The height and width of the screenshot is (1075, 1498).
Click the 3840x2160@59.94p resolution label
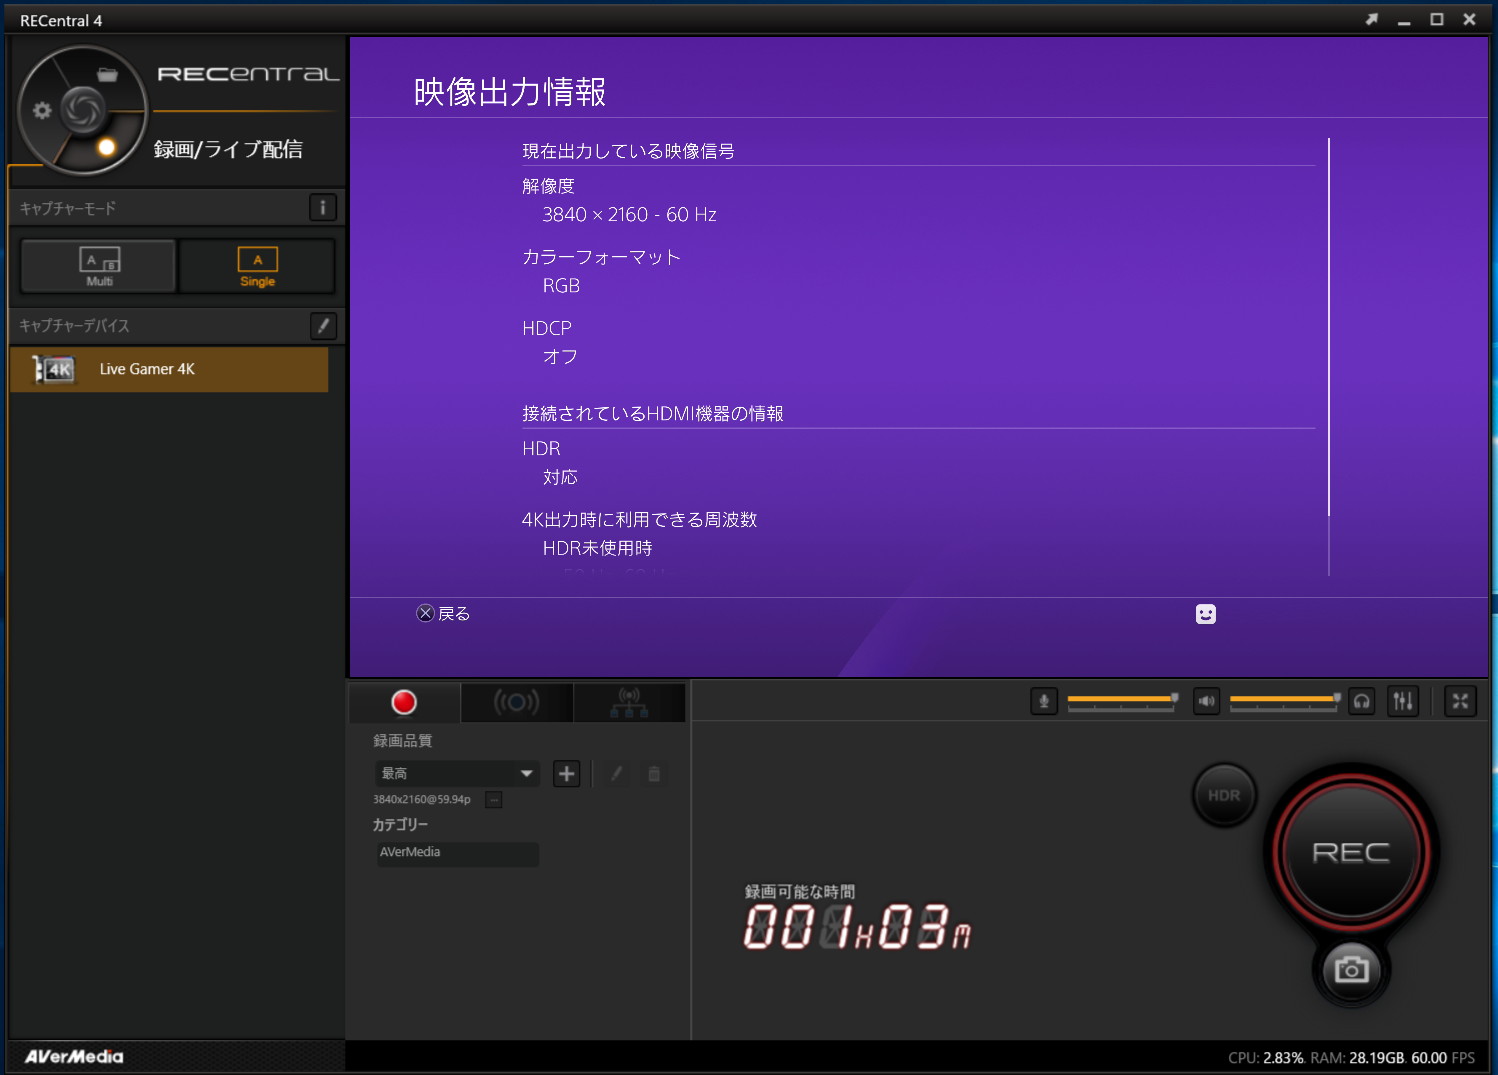pos(422,799)
